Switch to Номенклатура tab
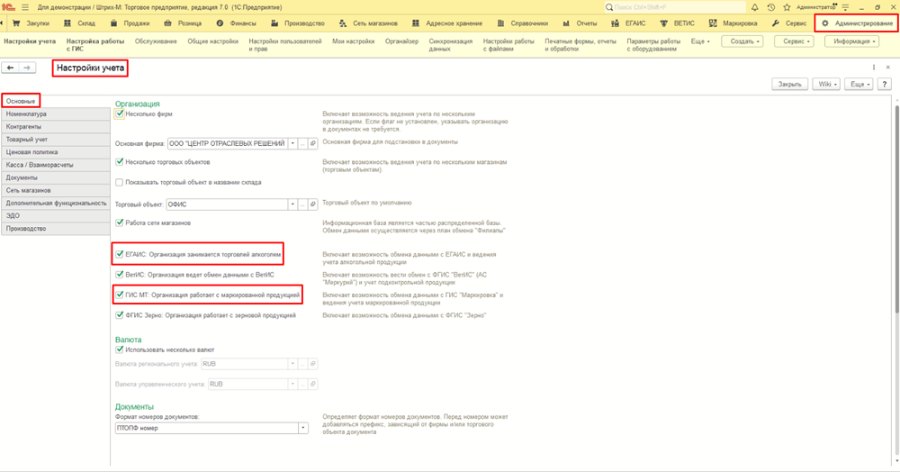 (55, 114)
